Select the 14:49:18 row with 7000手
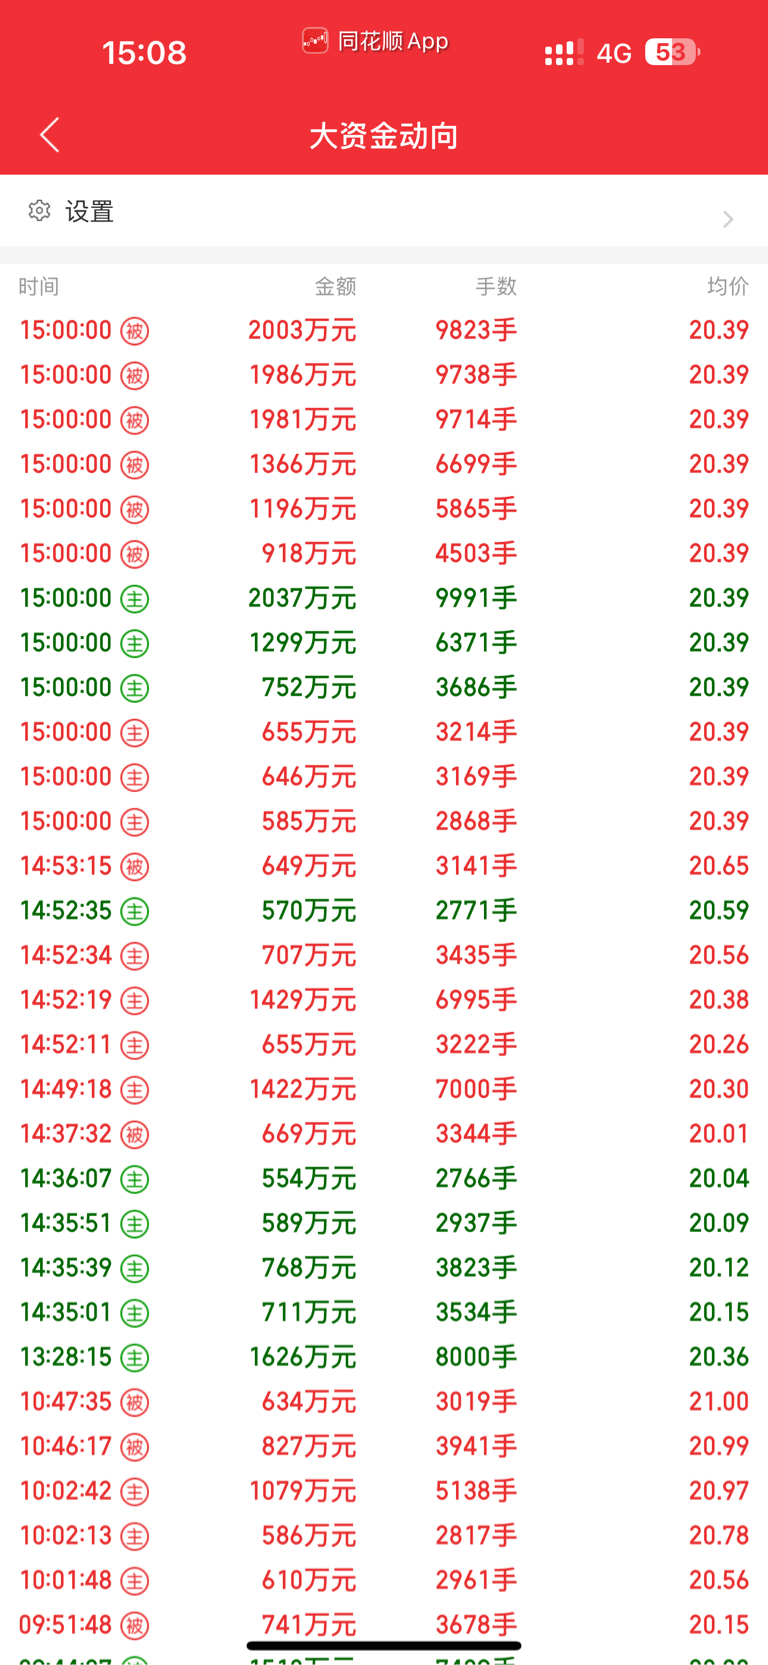 (x=384, y=1089)
